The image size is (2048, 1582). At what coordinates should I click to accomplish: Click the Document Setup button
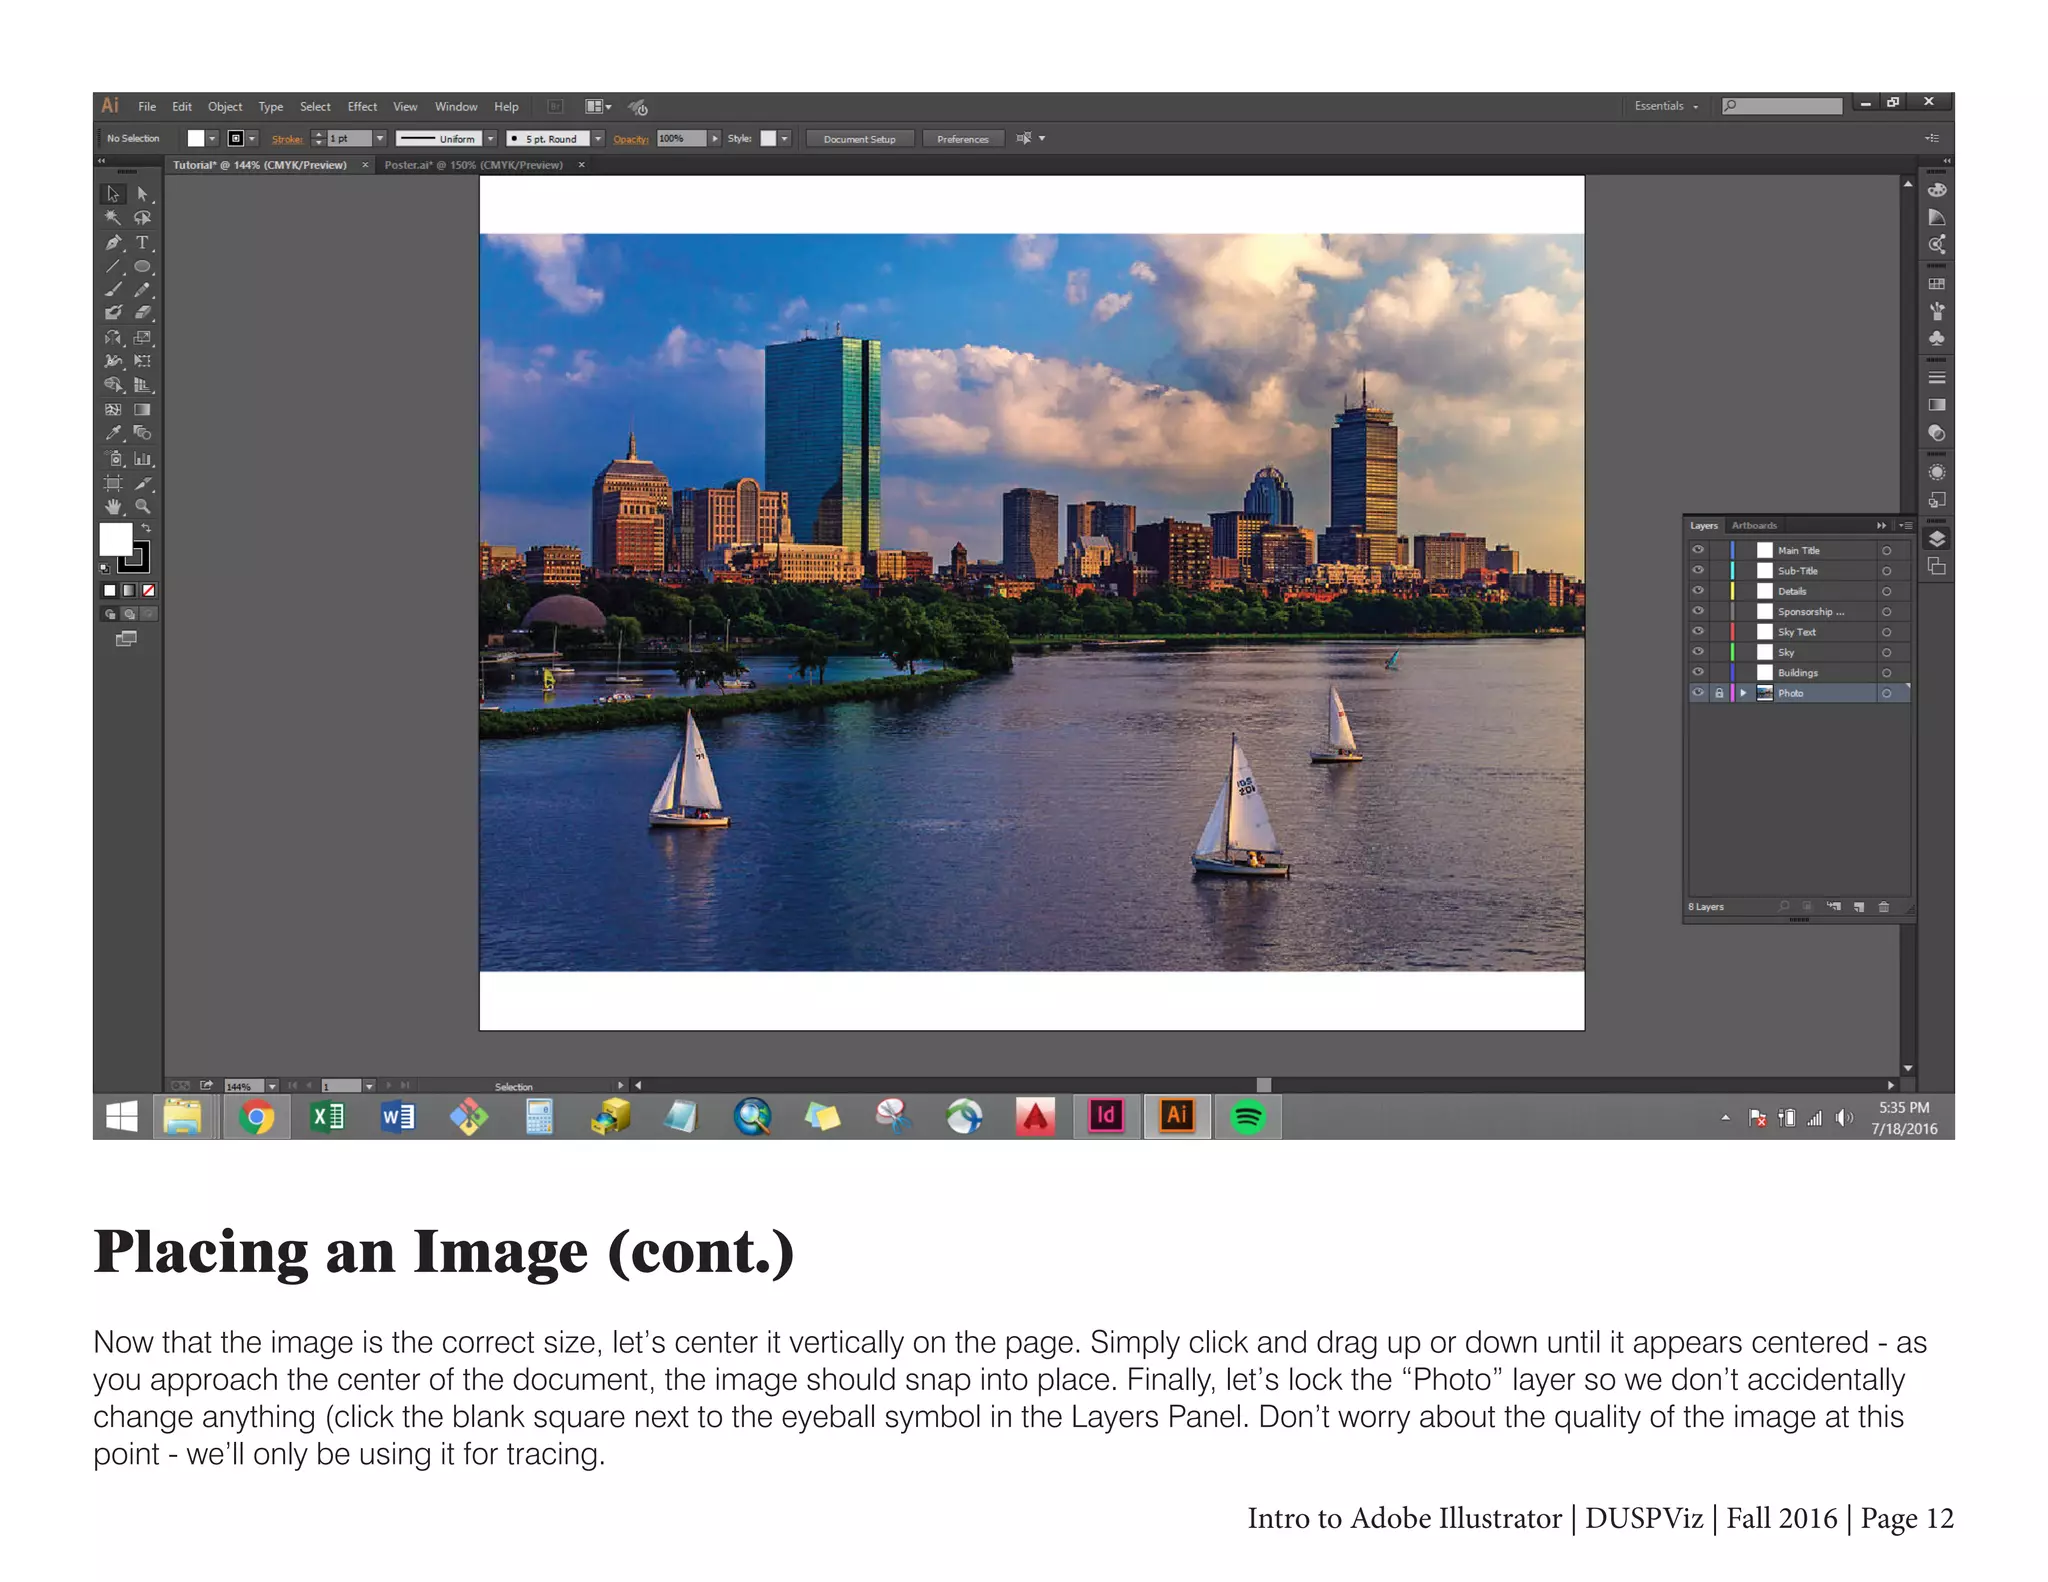(860, 139)
